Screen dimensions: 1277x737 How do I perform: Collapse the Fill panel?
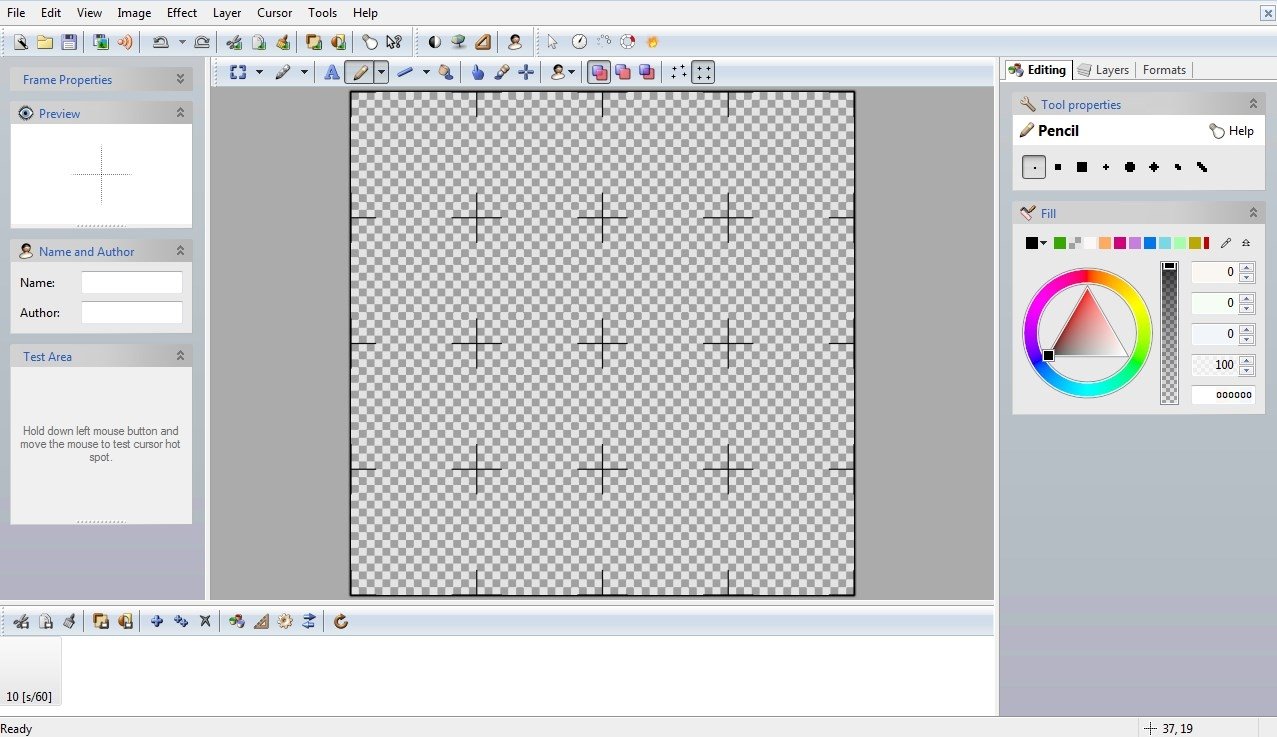tap(1253, 213)
